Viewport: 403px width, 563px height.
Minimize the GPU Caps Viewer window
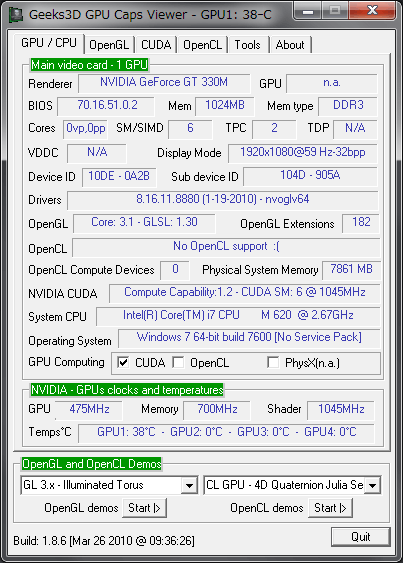(x=307, y=11)
